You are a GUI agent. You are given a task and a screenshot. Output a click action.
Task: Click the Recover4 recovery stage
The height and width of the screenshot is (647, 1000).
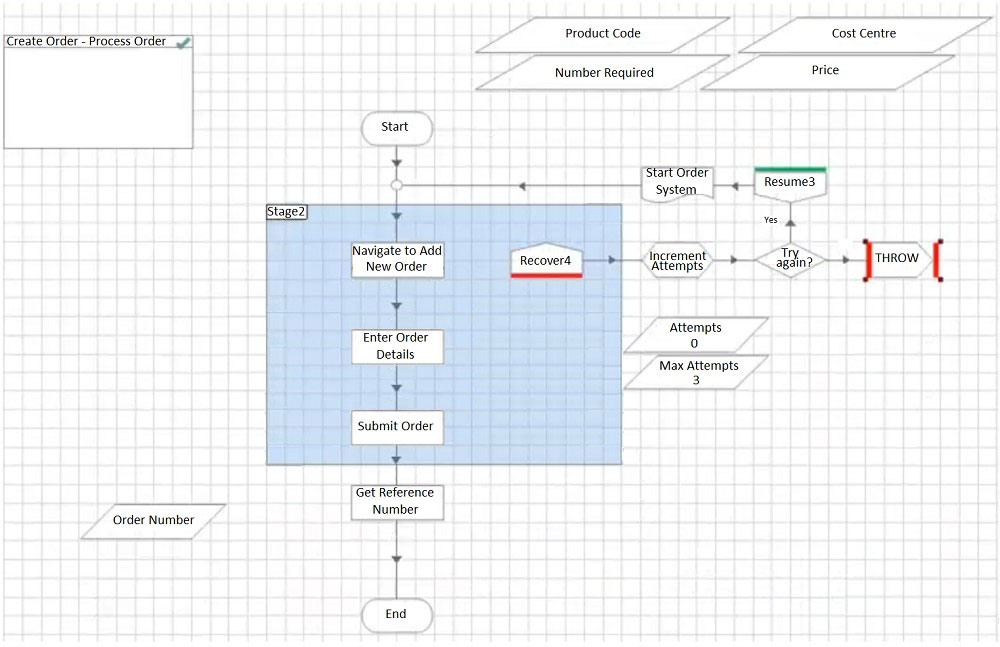(546, 260)
